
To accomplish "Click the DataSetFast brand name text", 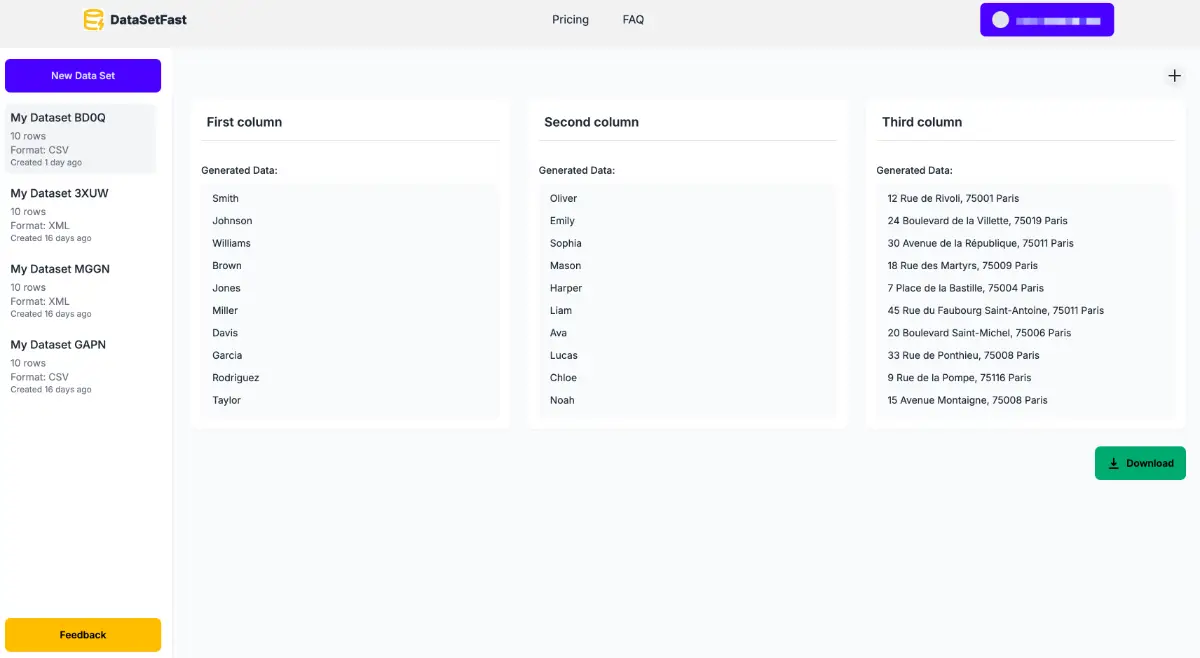I will (x=148, y=20).
